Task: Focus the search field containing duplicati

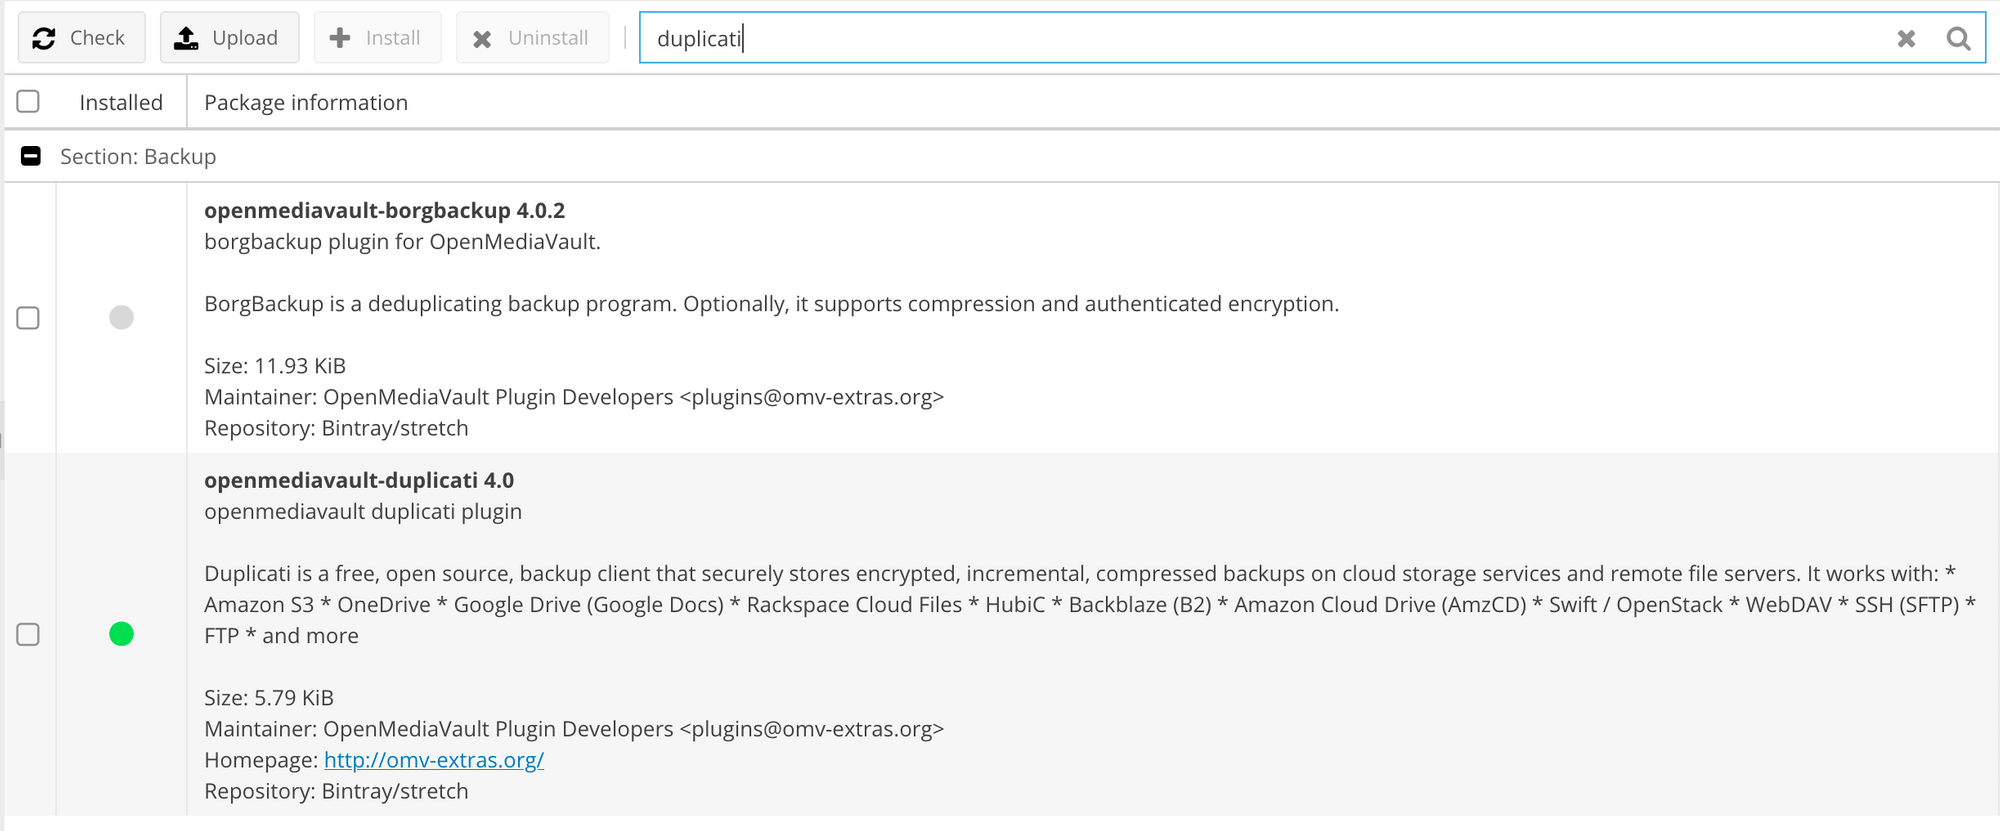Action: (1265, 38)
